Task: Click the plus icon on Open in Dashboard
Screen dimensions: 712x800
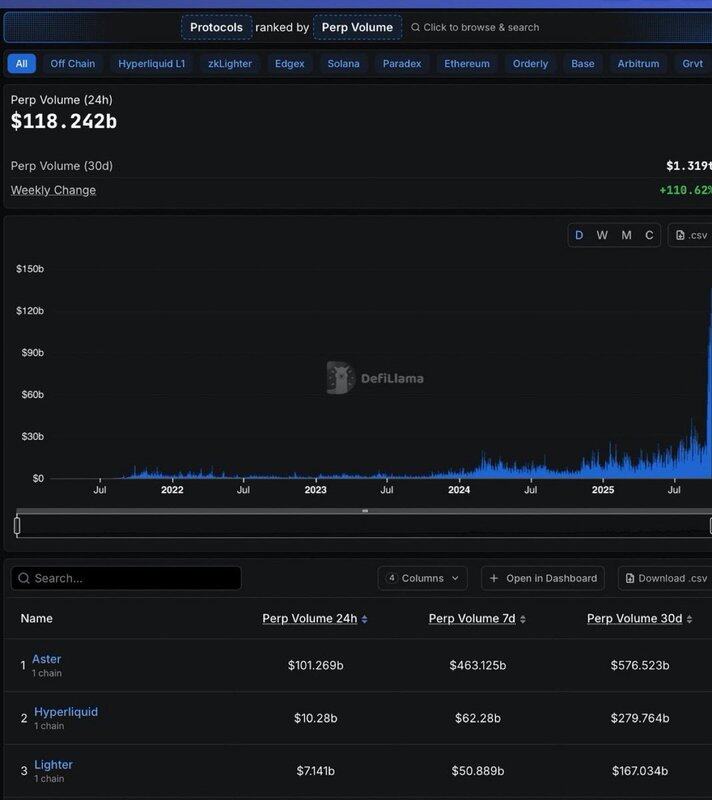Action: tap(494, 578)
